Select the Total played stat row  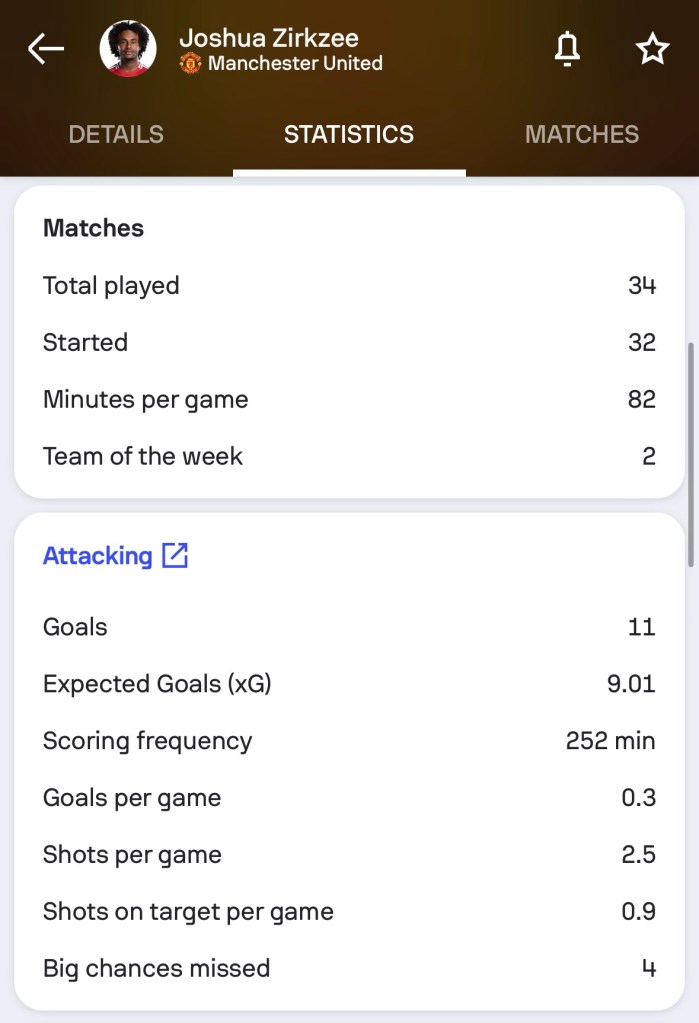(349, 286)
